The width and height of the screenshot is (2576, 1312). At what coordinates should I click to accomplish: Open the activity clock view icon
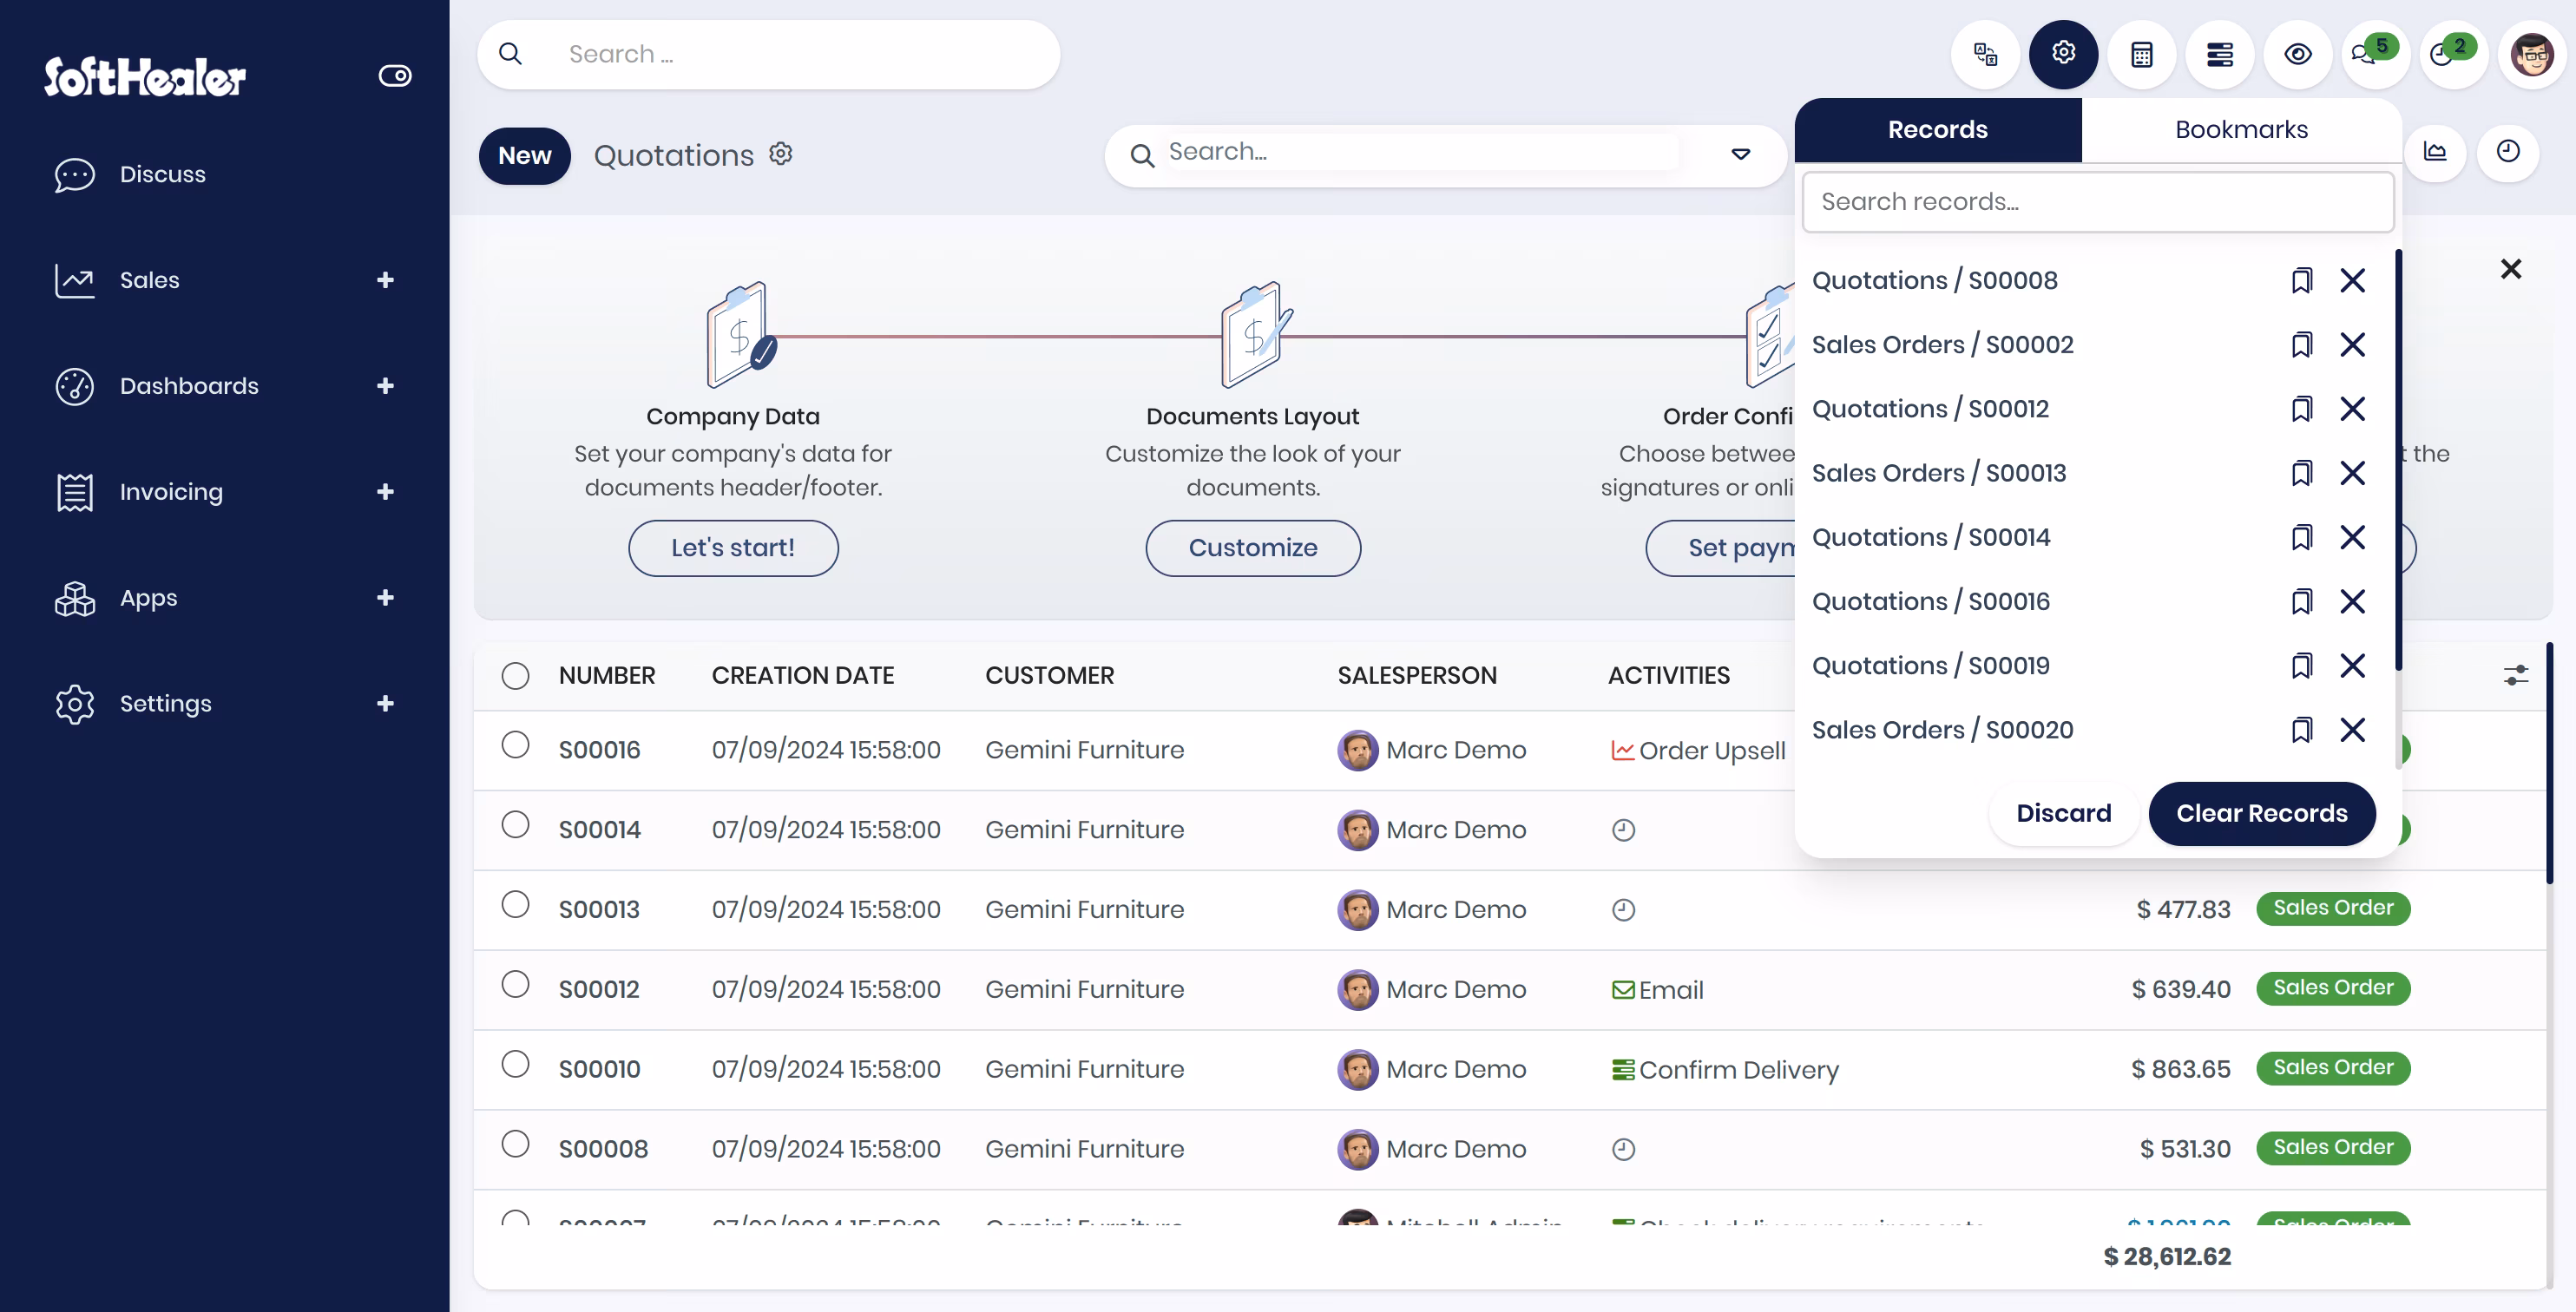(x=2508, y=152)
